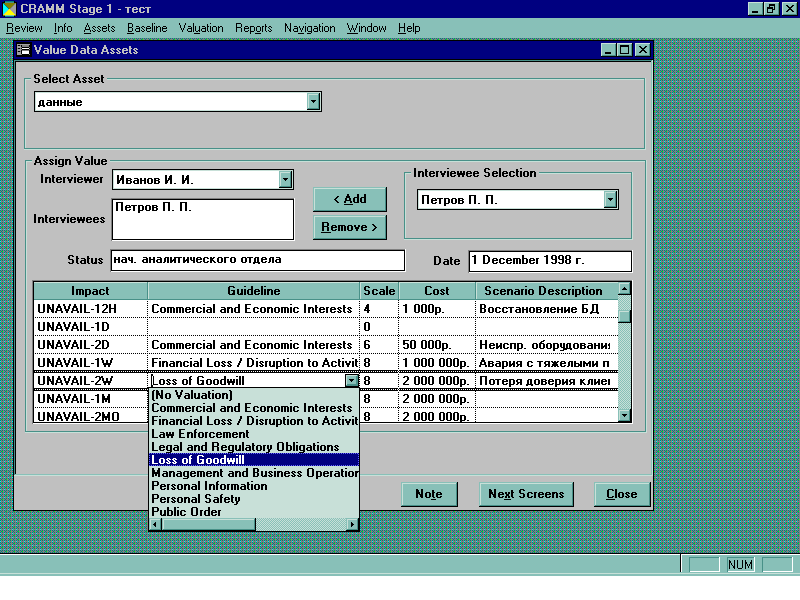Choose Financial Loss / Disruption in dropdown list
This screenshot has width=800, height=600.
tap(254, 421)
